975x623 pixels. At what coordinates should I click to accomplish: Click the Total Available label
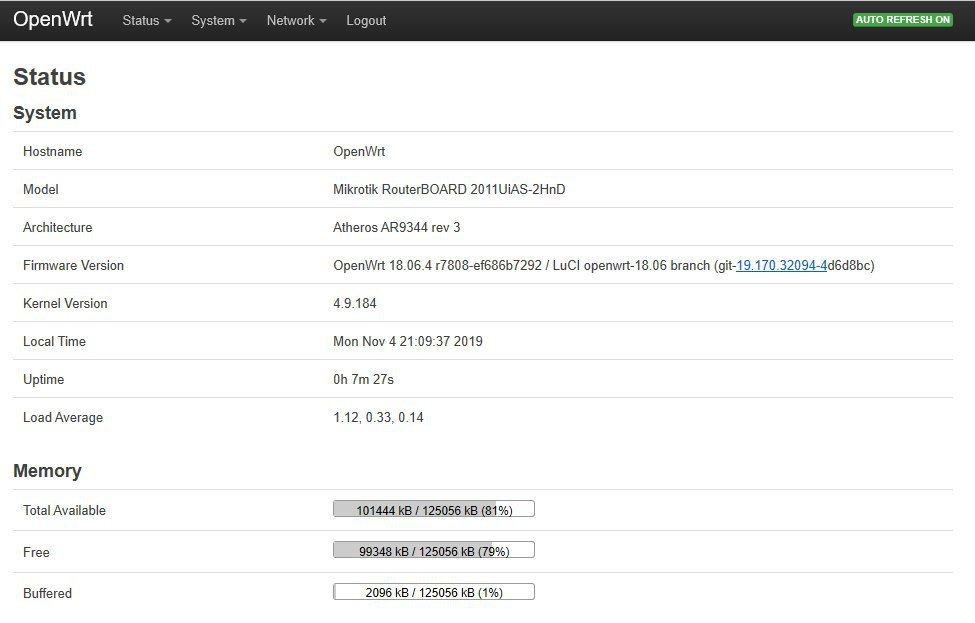click(64, 510)
